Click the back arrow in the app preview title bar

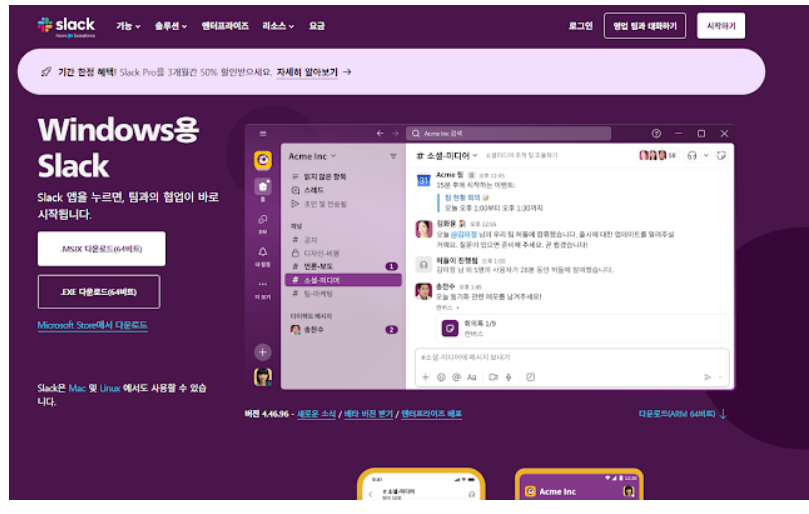[x=380, y=134]
